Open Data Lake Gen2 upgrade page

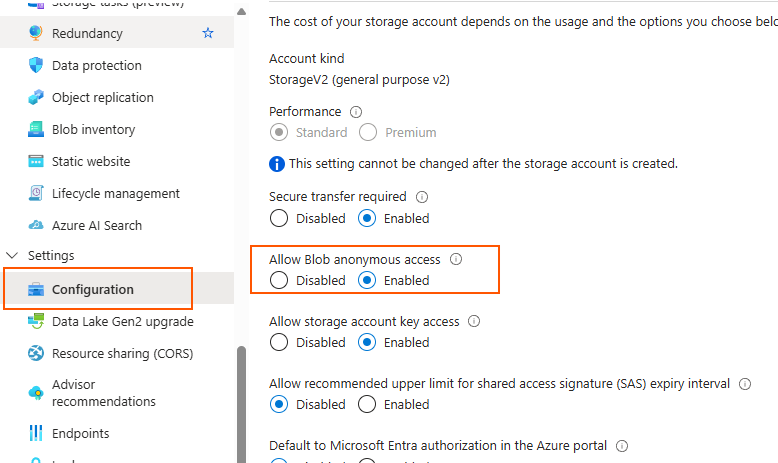pyautogui.click(x=122, y=321)
